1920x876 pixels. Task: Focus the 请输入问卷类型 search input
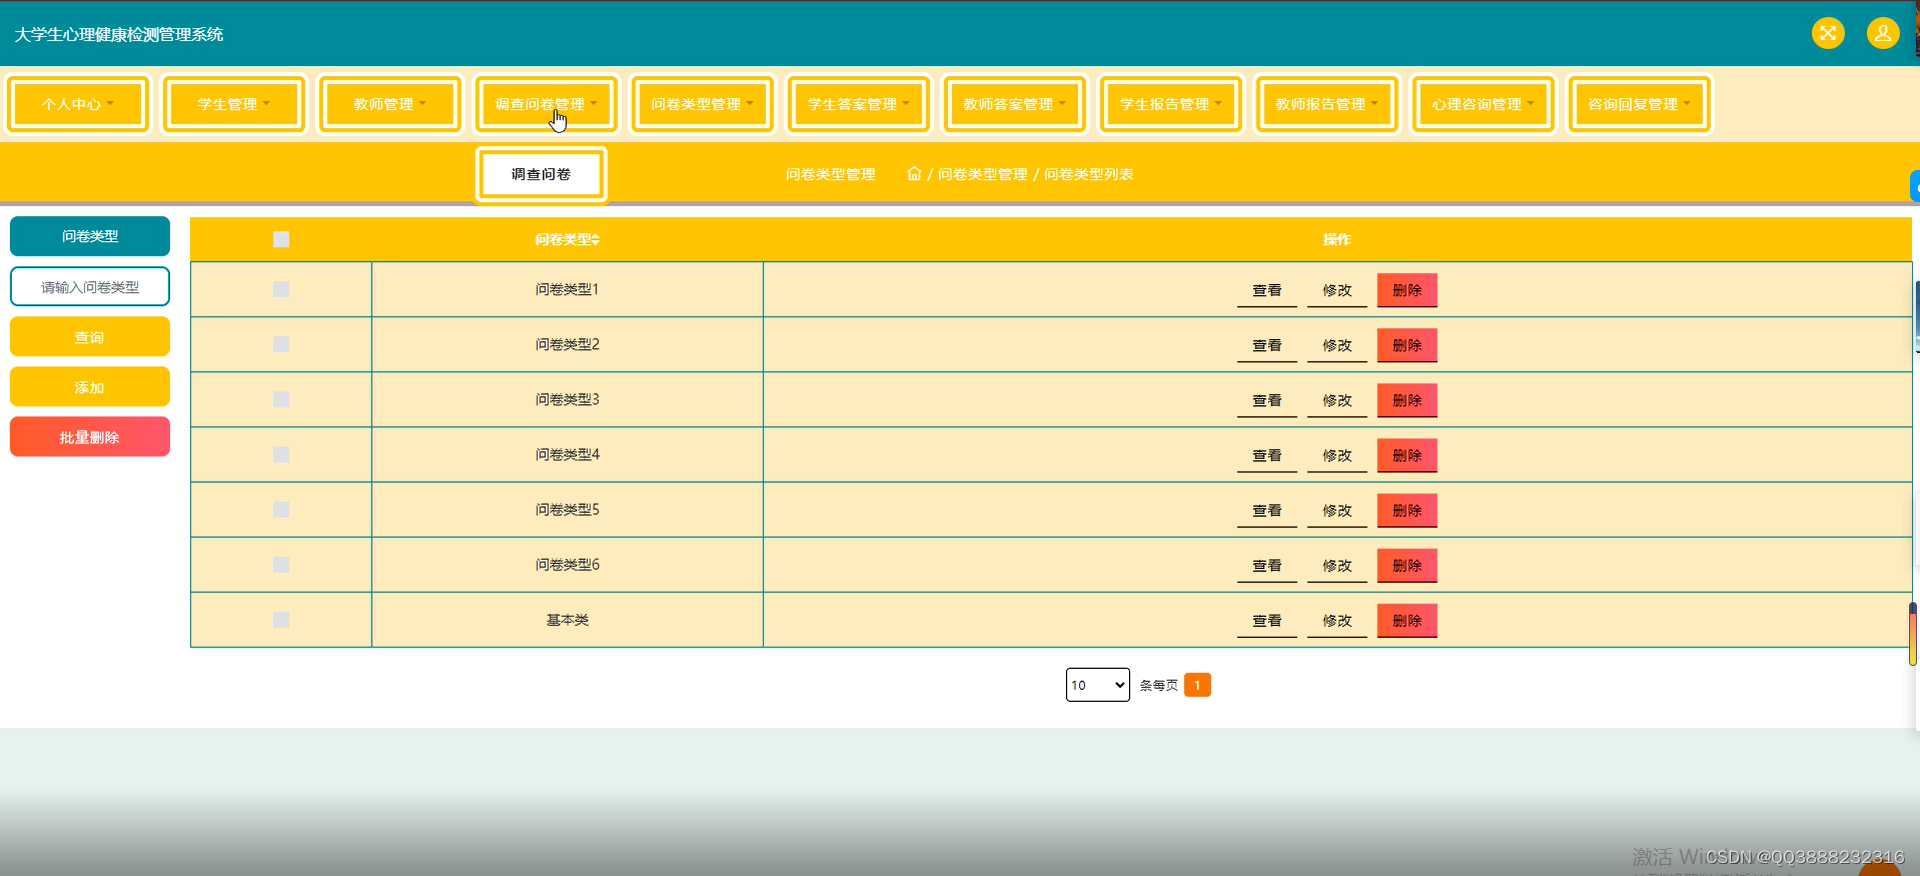click(90, 287)
